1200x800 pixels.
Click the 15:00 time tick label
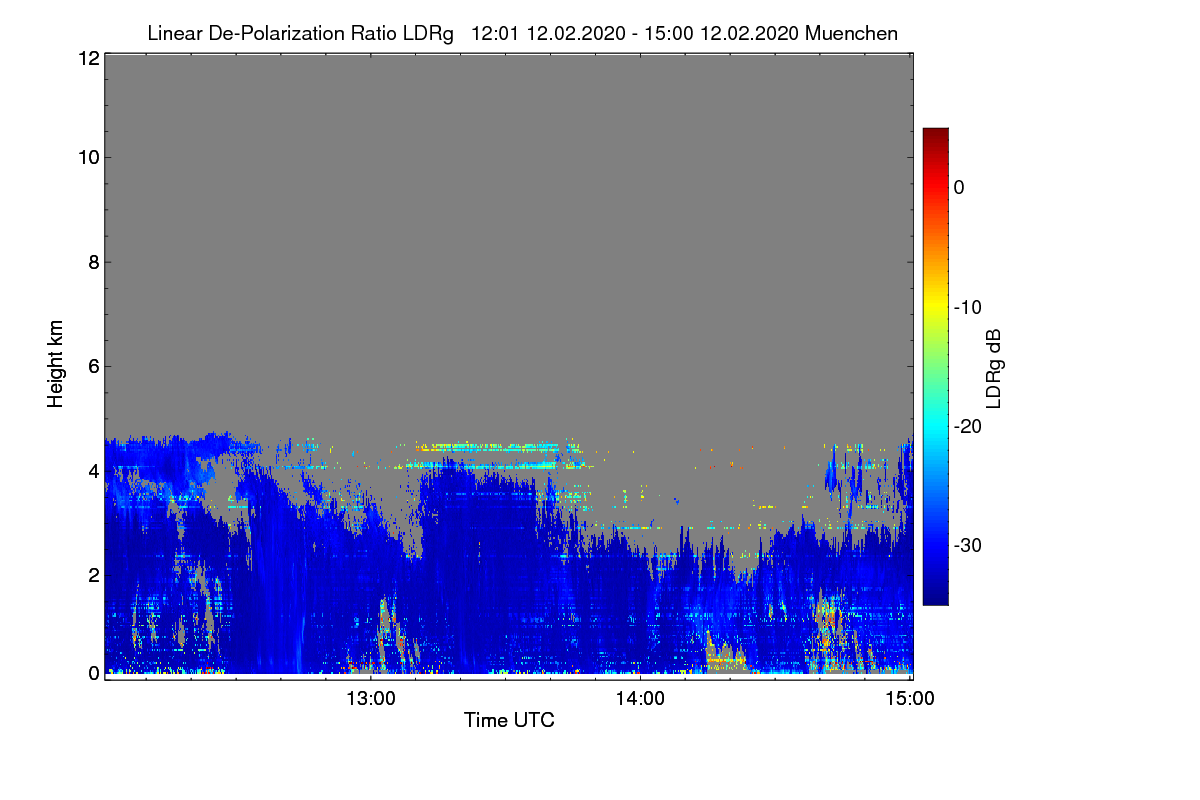click(910, 699)
